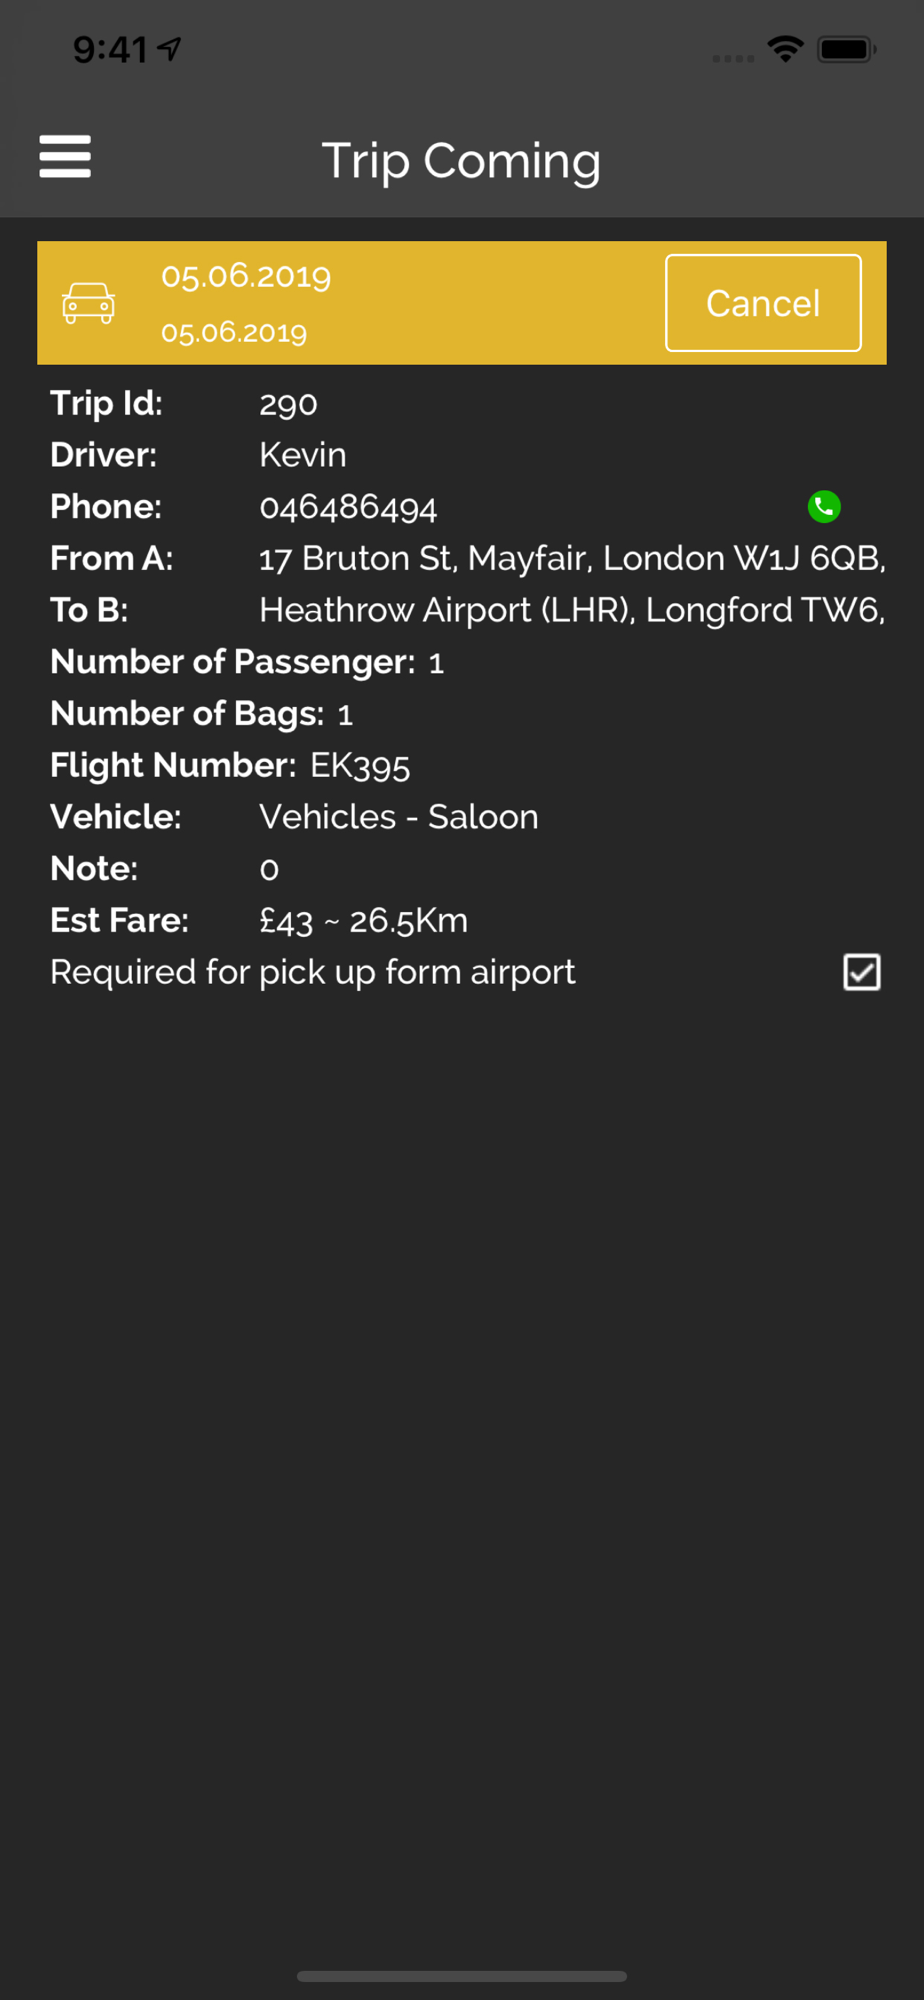Tap the Heathrow Airport destination address

[x=572, y=610]
